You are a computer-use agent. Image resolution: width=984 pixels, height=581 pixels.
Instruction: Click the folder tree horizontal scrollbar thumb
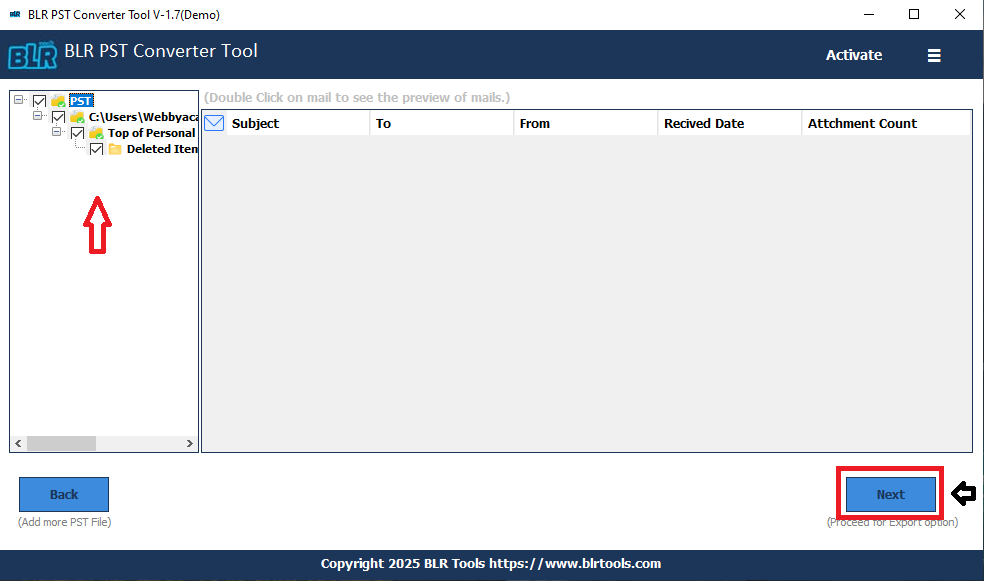(61, 443)
